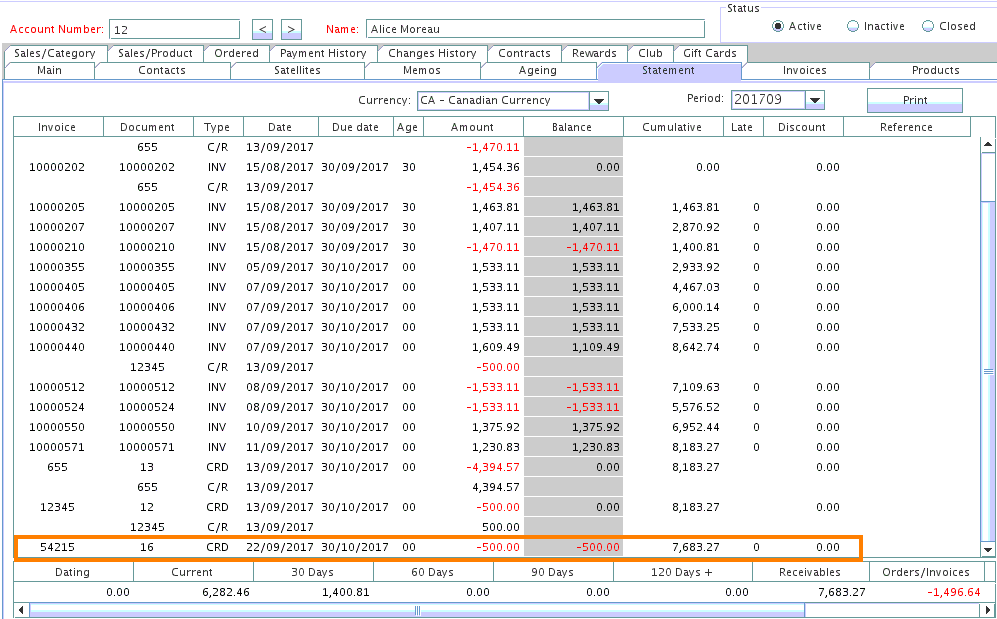Go to previous account with left arrow

[261, 29]
